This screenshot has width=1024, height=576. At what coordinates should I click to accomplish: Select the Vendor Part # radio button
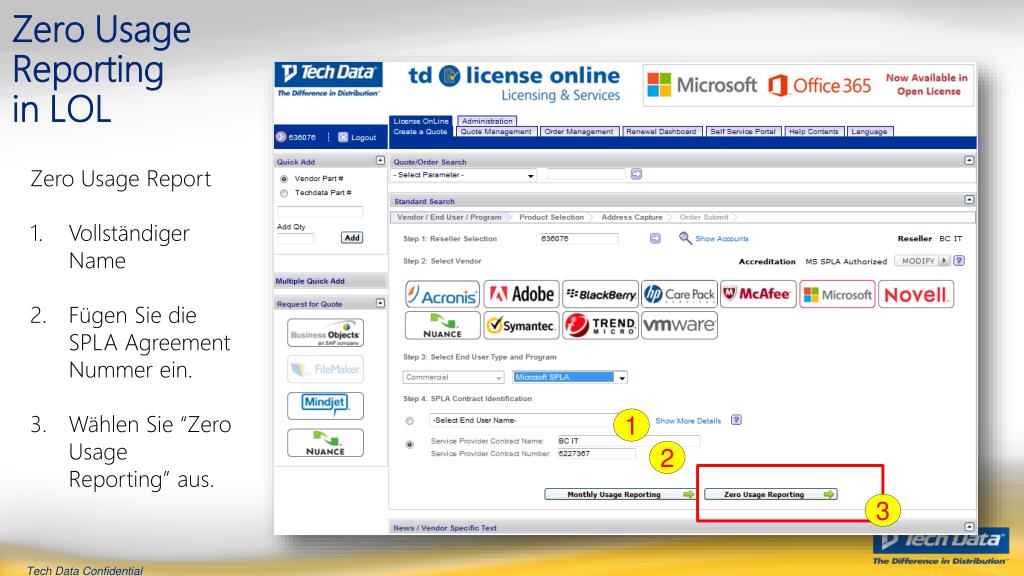pos(283,179)
